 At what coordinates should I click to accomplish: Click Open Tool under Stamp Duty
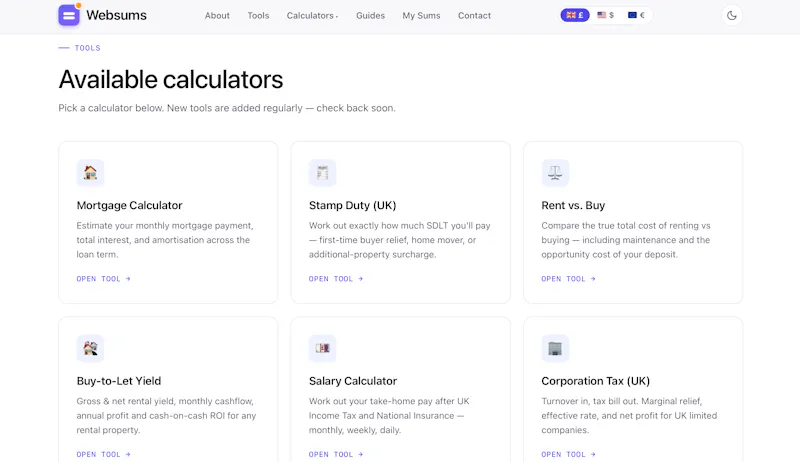coord(336,279)
